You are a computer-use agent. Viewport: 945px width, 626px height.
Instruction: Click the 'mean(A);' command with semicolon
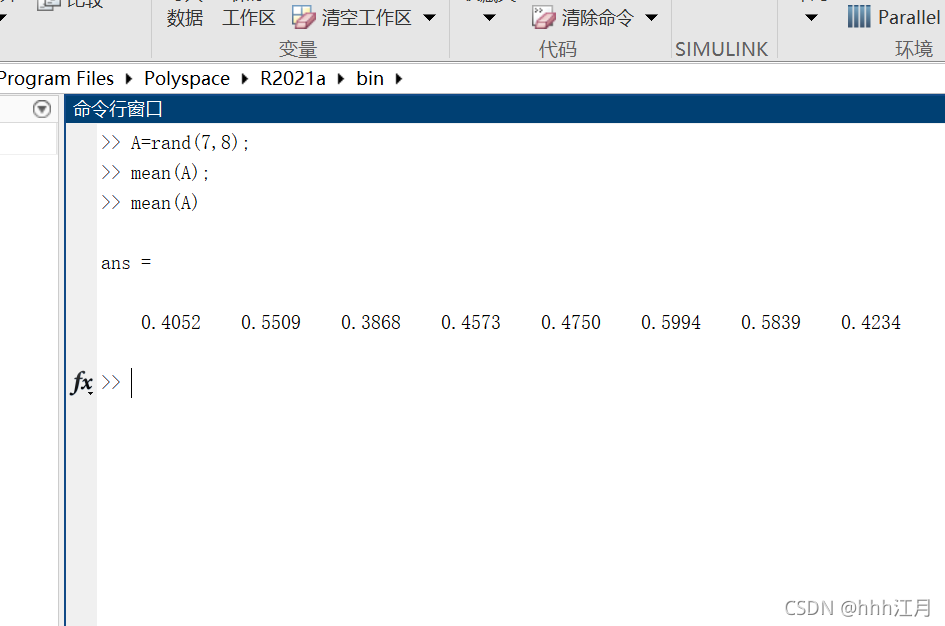tap(169, 173)
